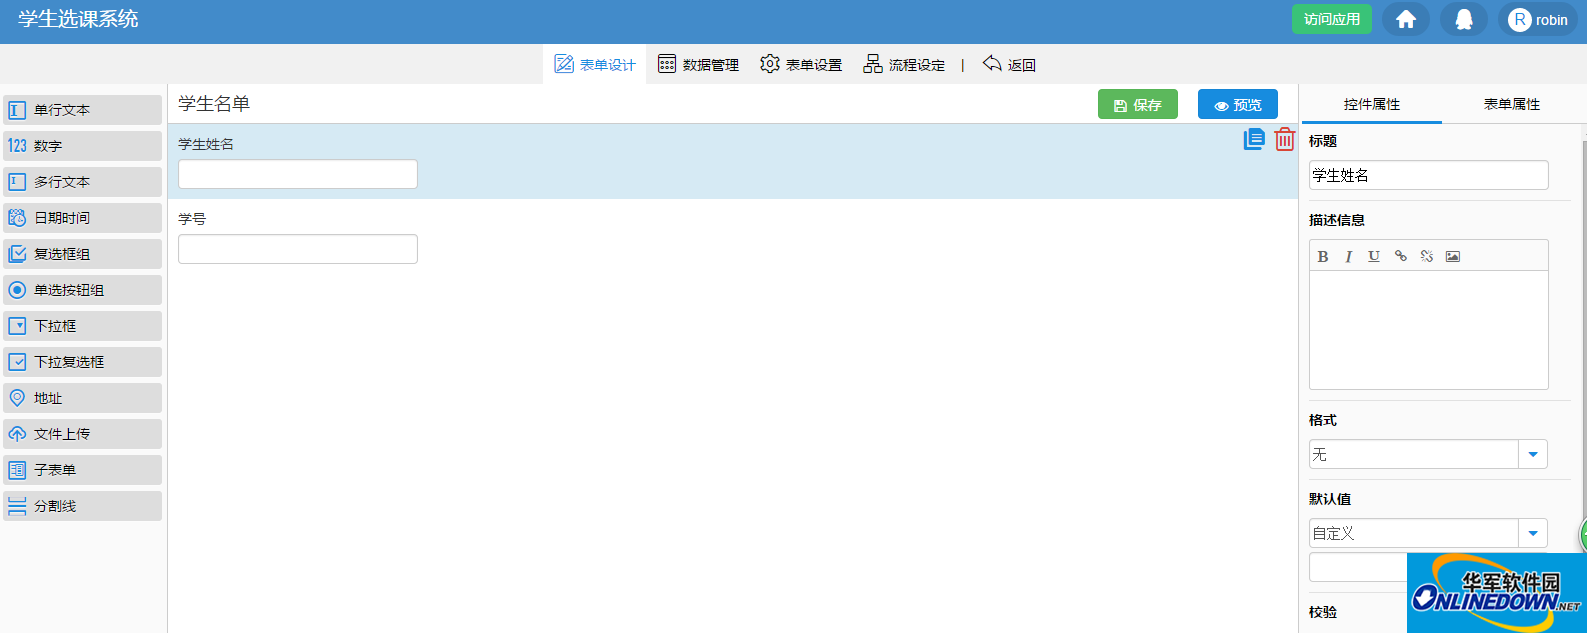Switch to 表单属性 tab
Viewport: 1587px width, 633px height.
(x=1511, y=104)
